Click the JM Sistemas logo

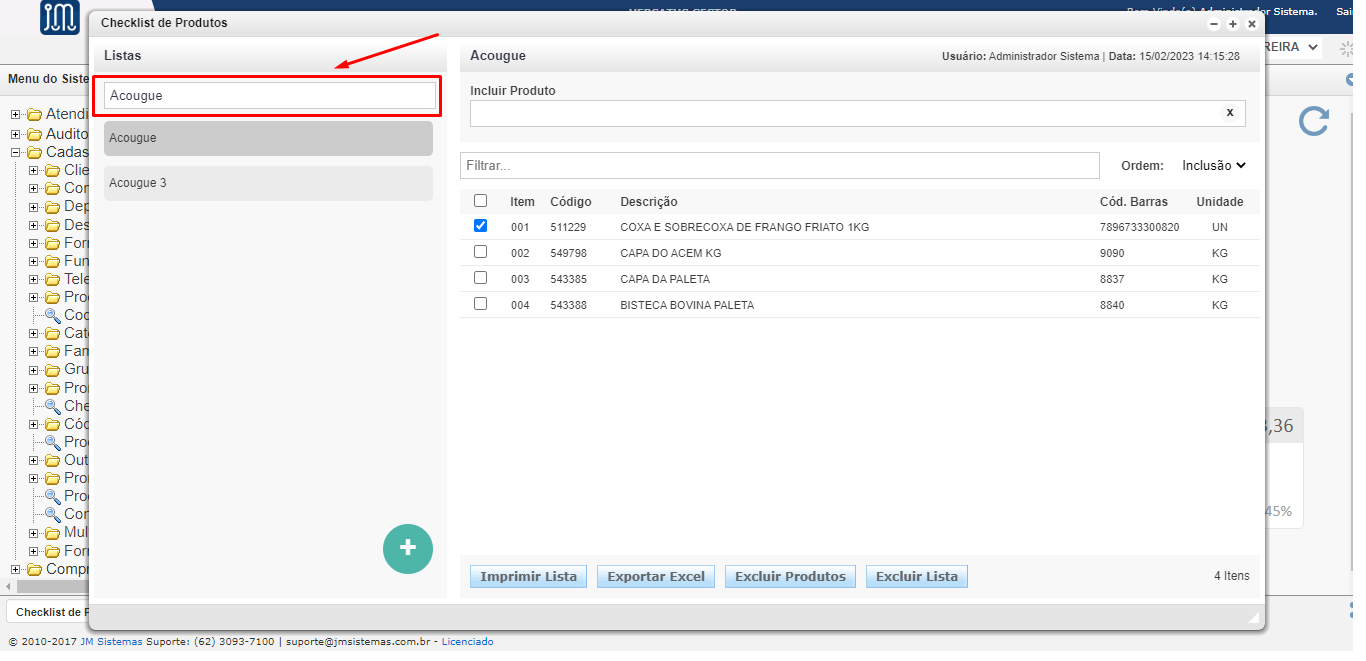pyautogui.click(x=60, y=17)
